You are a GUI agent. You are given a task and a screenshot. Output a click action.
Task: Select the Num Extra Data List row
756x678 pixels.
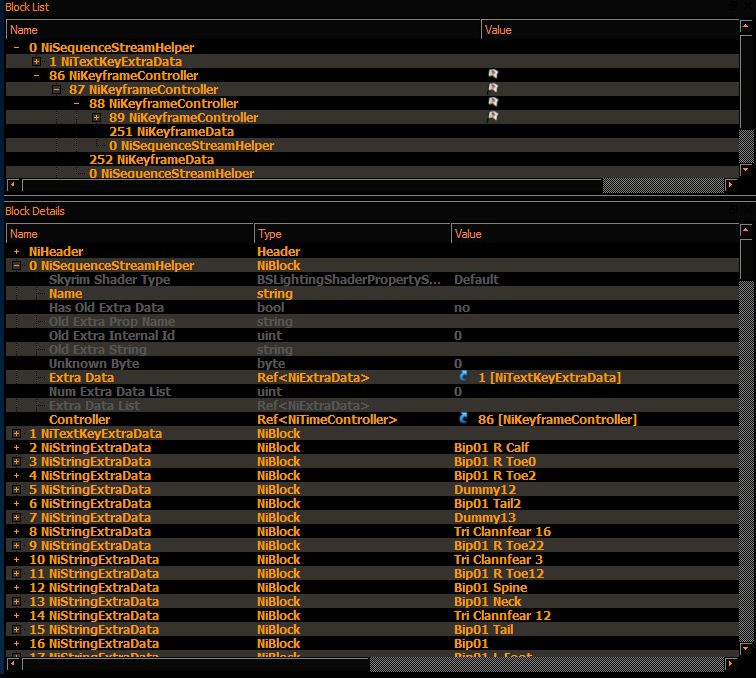(372, 392)
